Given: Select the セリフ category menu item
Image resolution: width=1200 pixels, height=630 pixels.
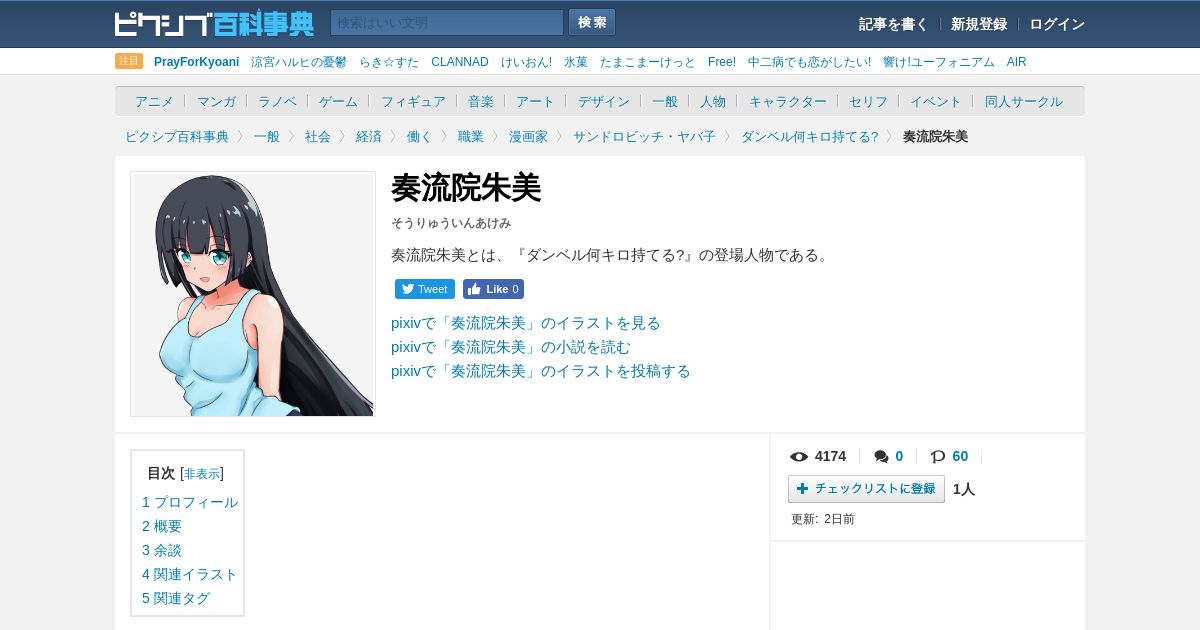Looking at the screenshot, I should pyautogui.click(x=869, y=101).
